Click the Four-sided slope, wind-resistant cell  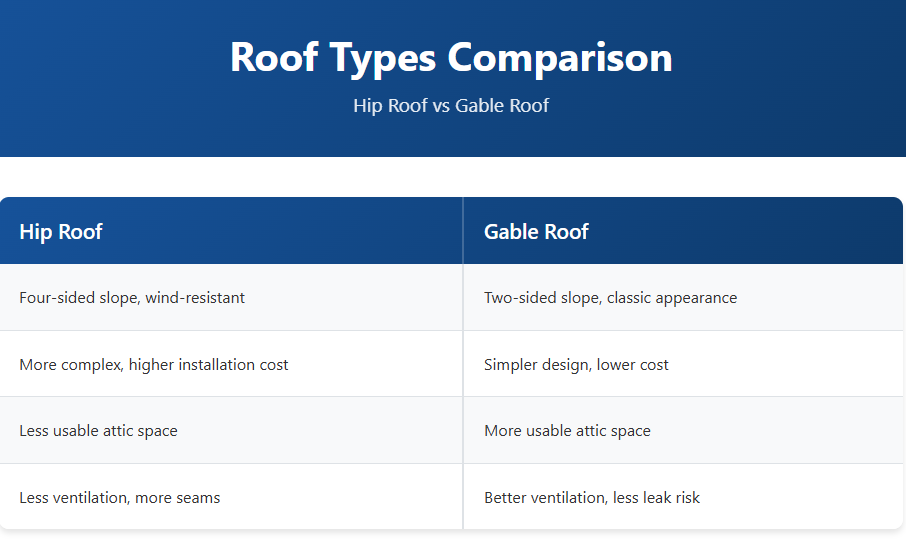(132, 298)
